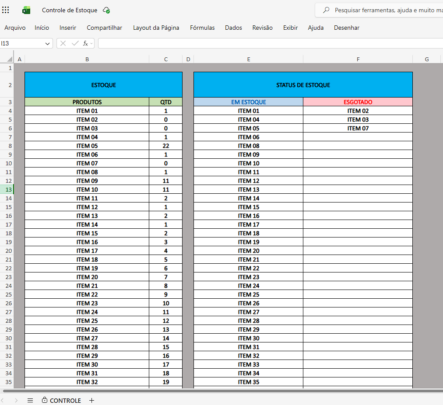Open the insert function fx button
This screenshot has width=443, height=405.
click(85, 43)
